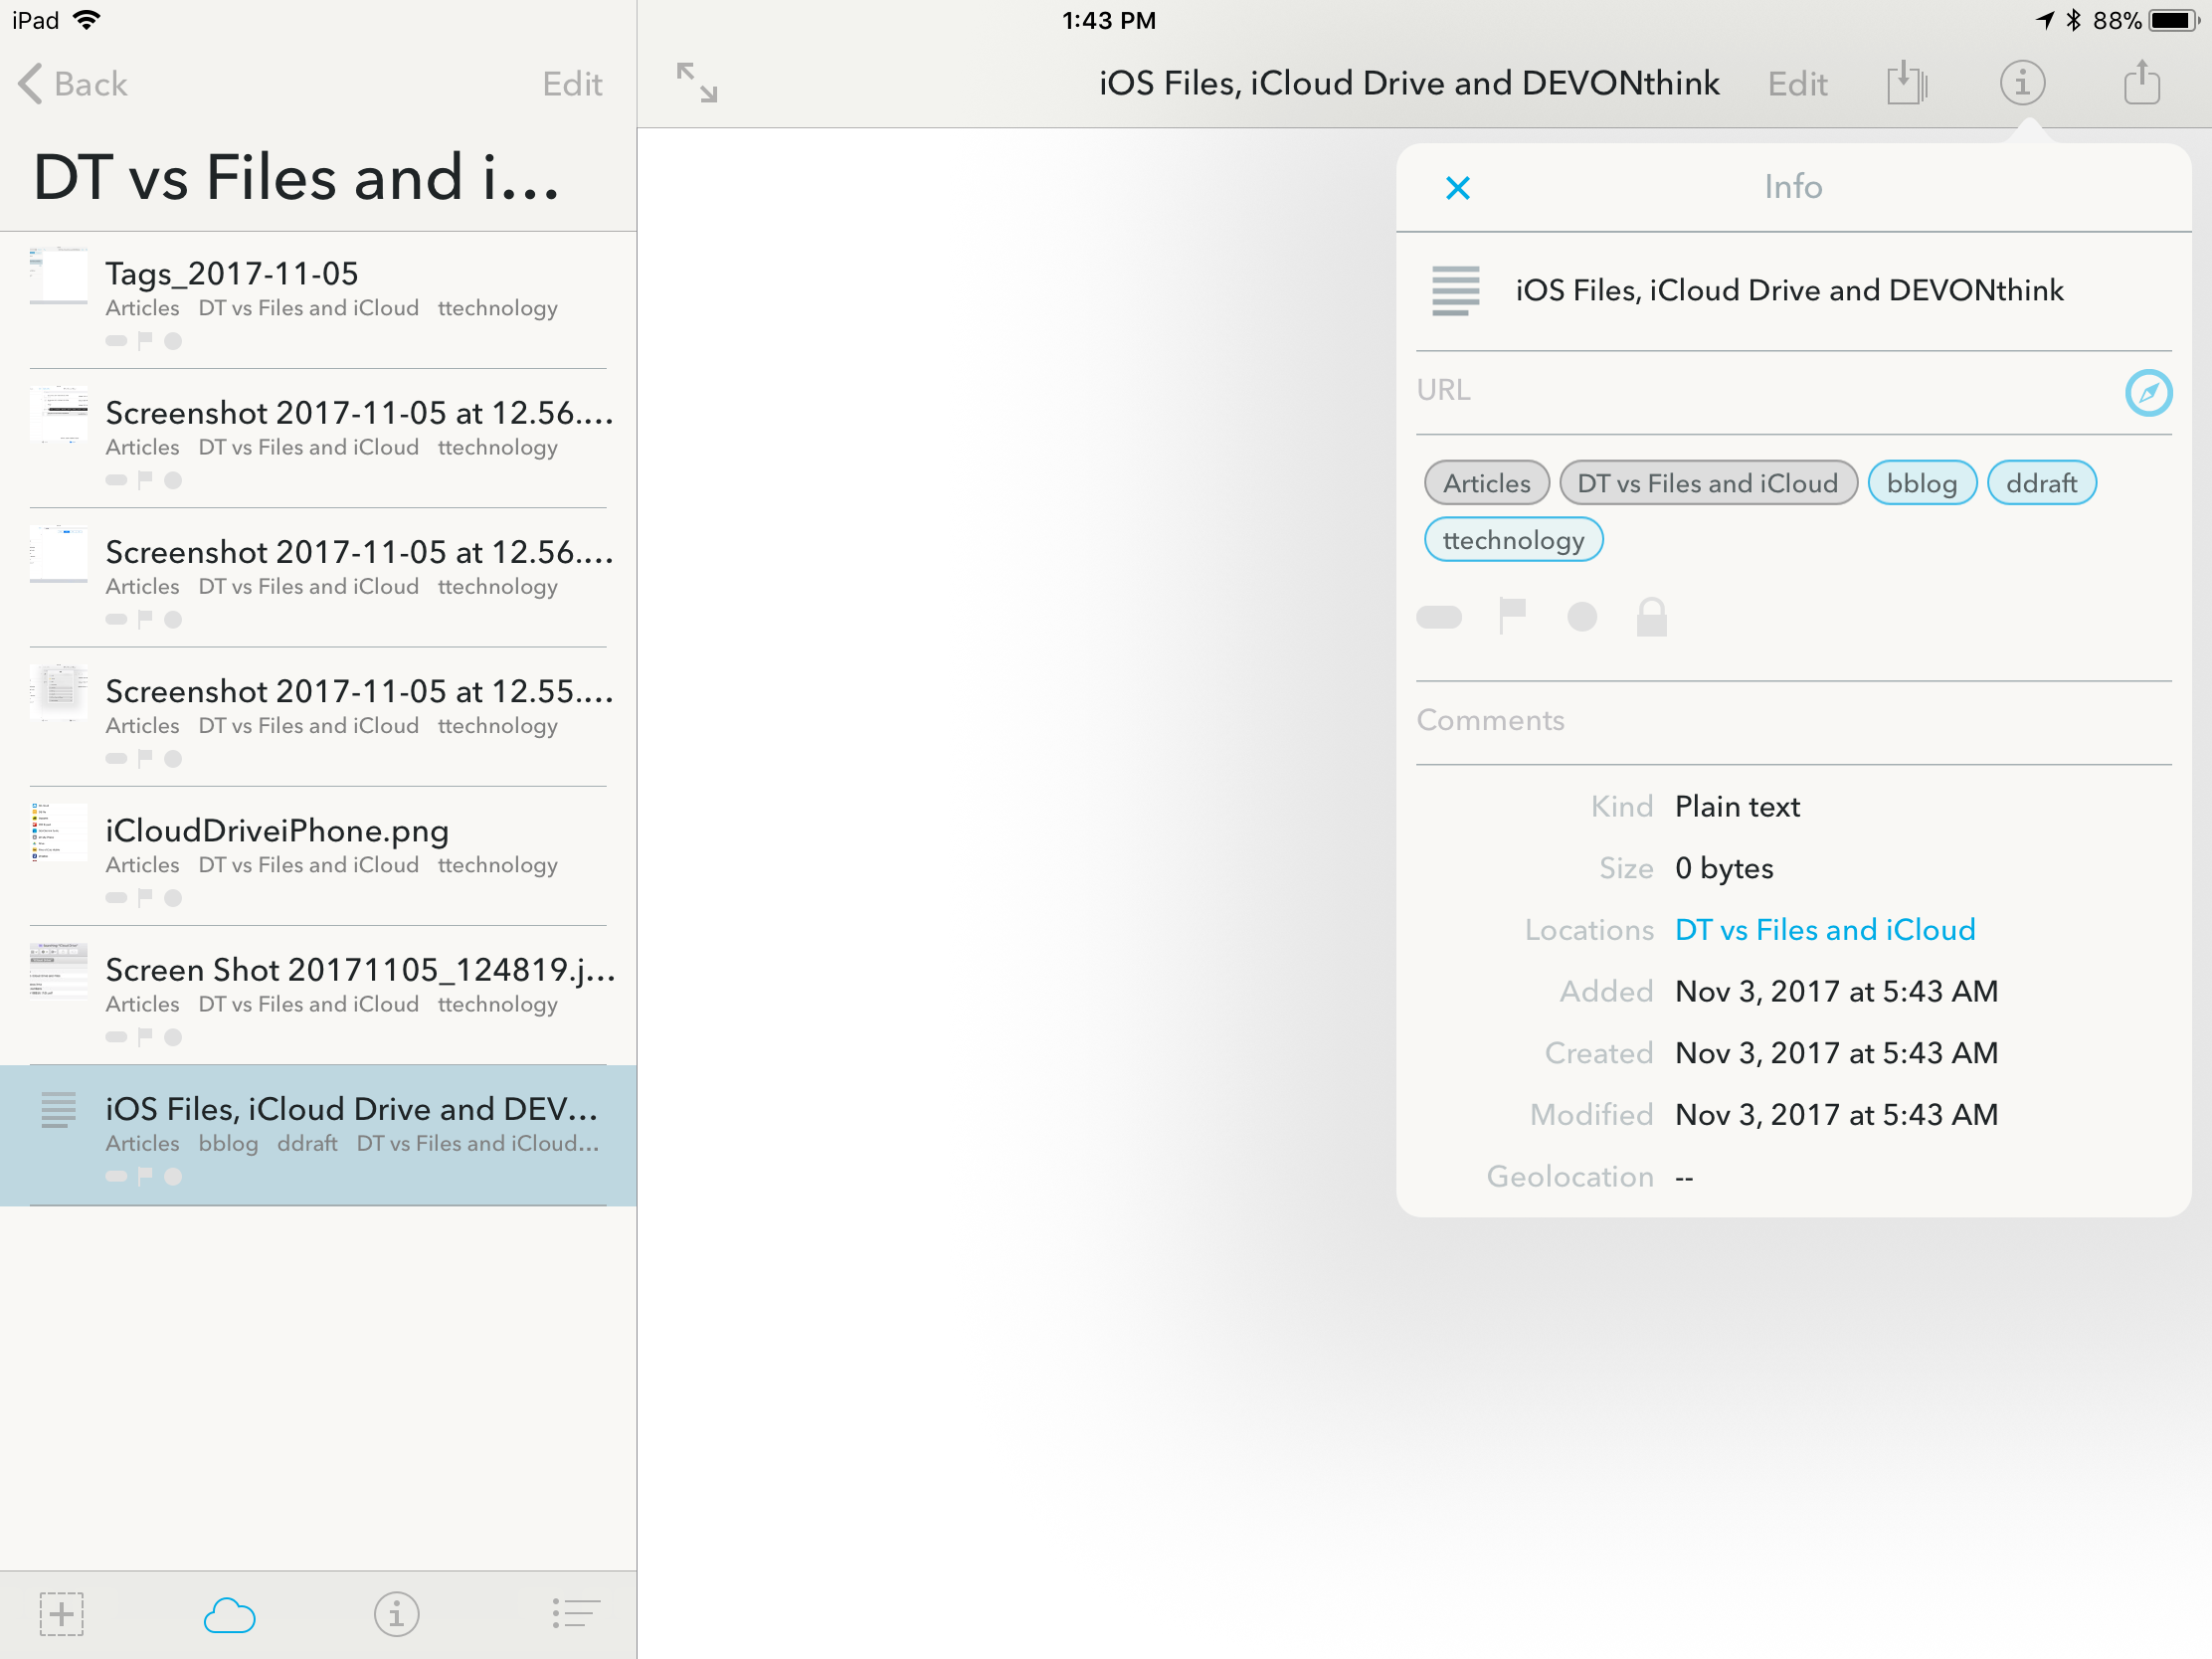Tap Edit in the list sidebar header
The image size is (2212, 1659).
tap(572, 84)
